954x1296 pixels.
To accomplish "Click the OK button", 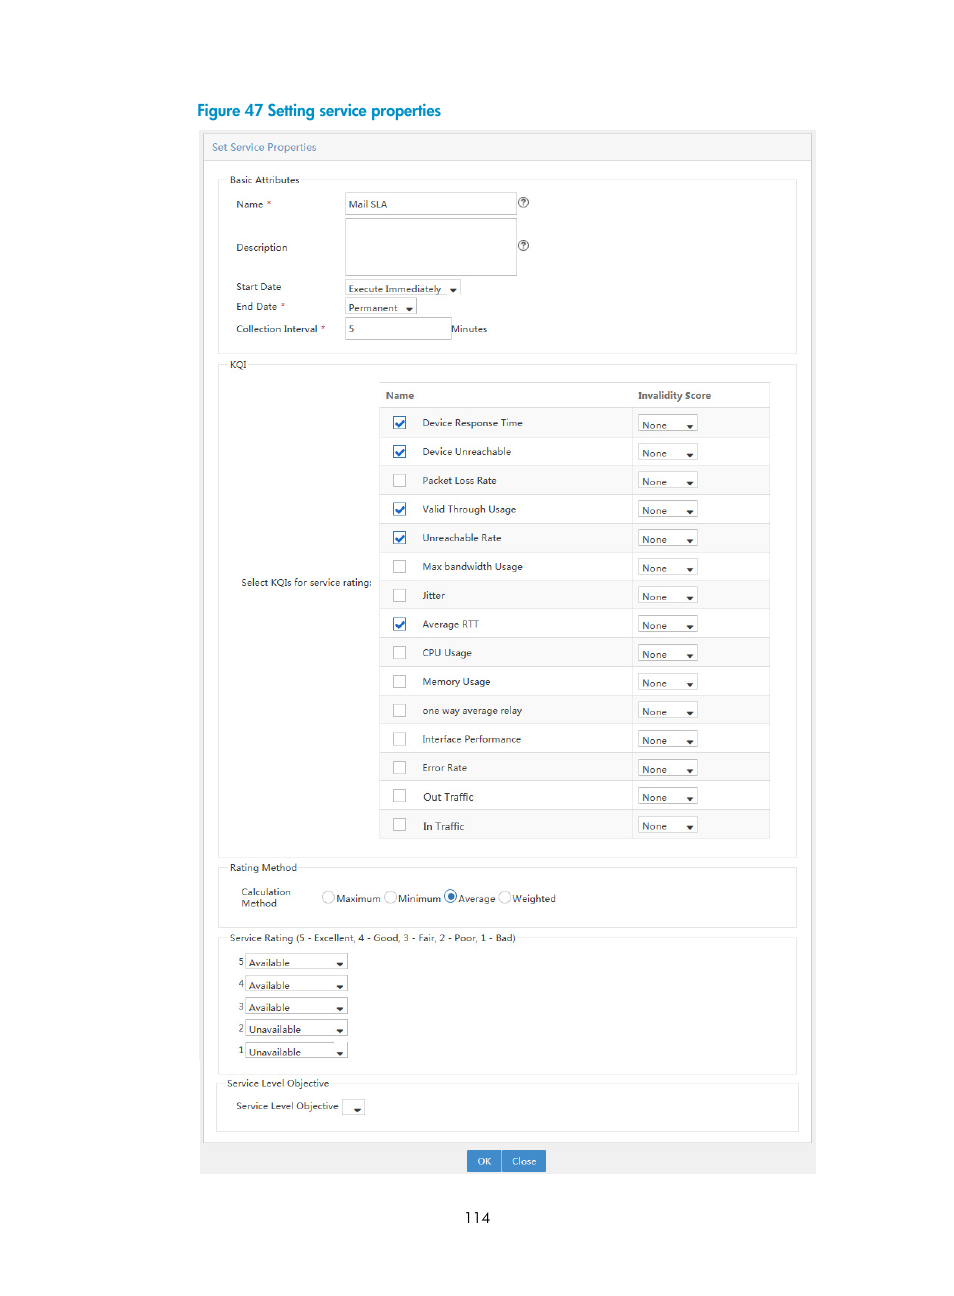I will 484,1161.
